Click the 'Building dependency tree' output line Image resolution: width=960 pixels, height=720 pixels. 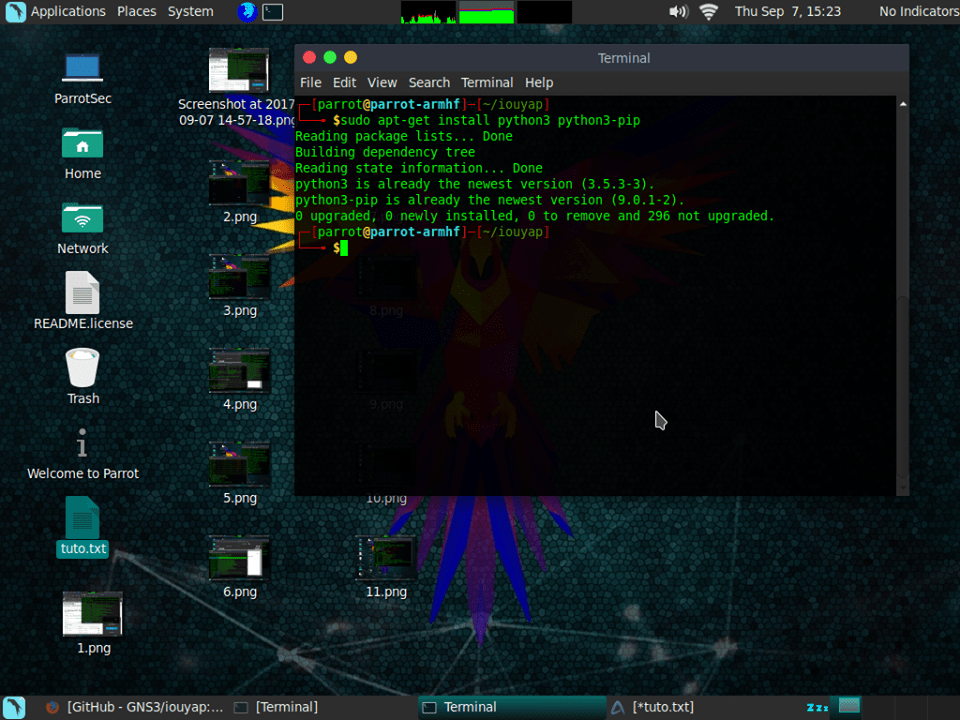click(x=385, y=152)
